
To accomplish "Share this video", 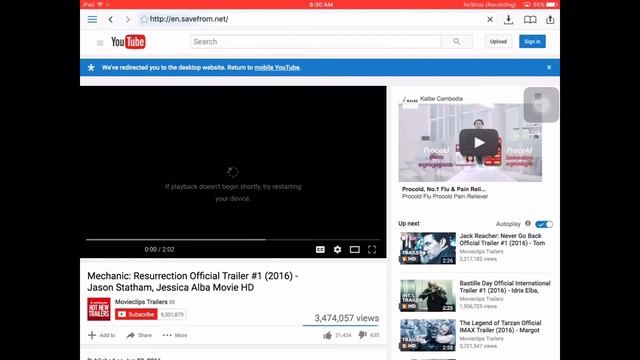I will 139,335.
